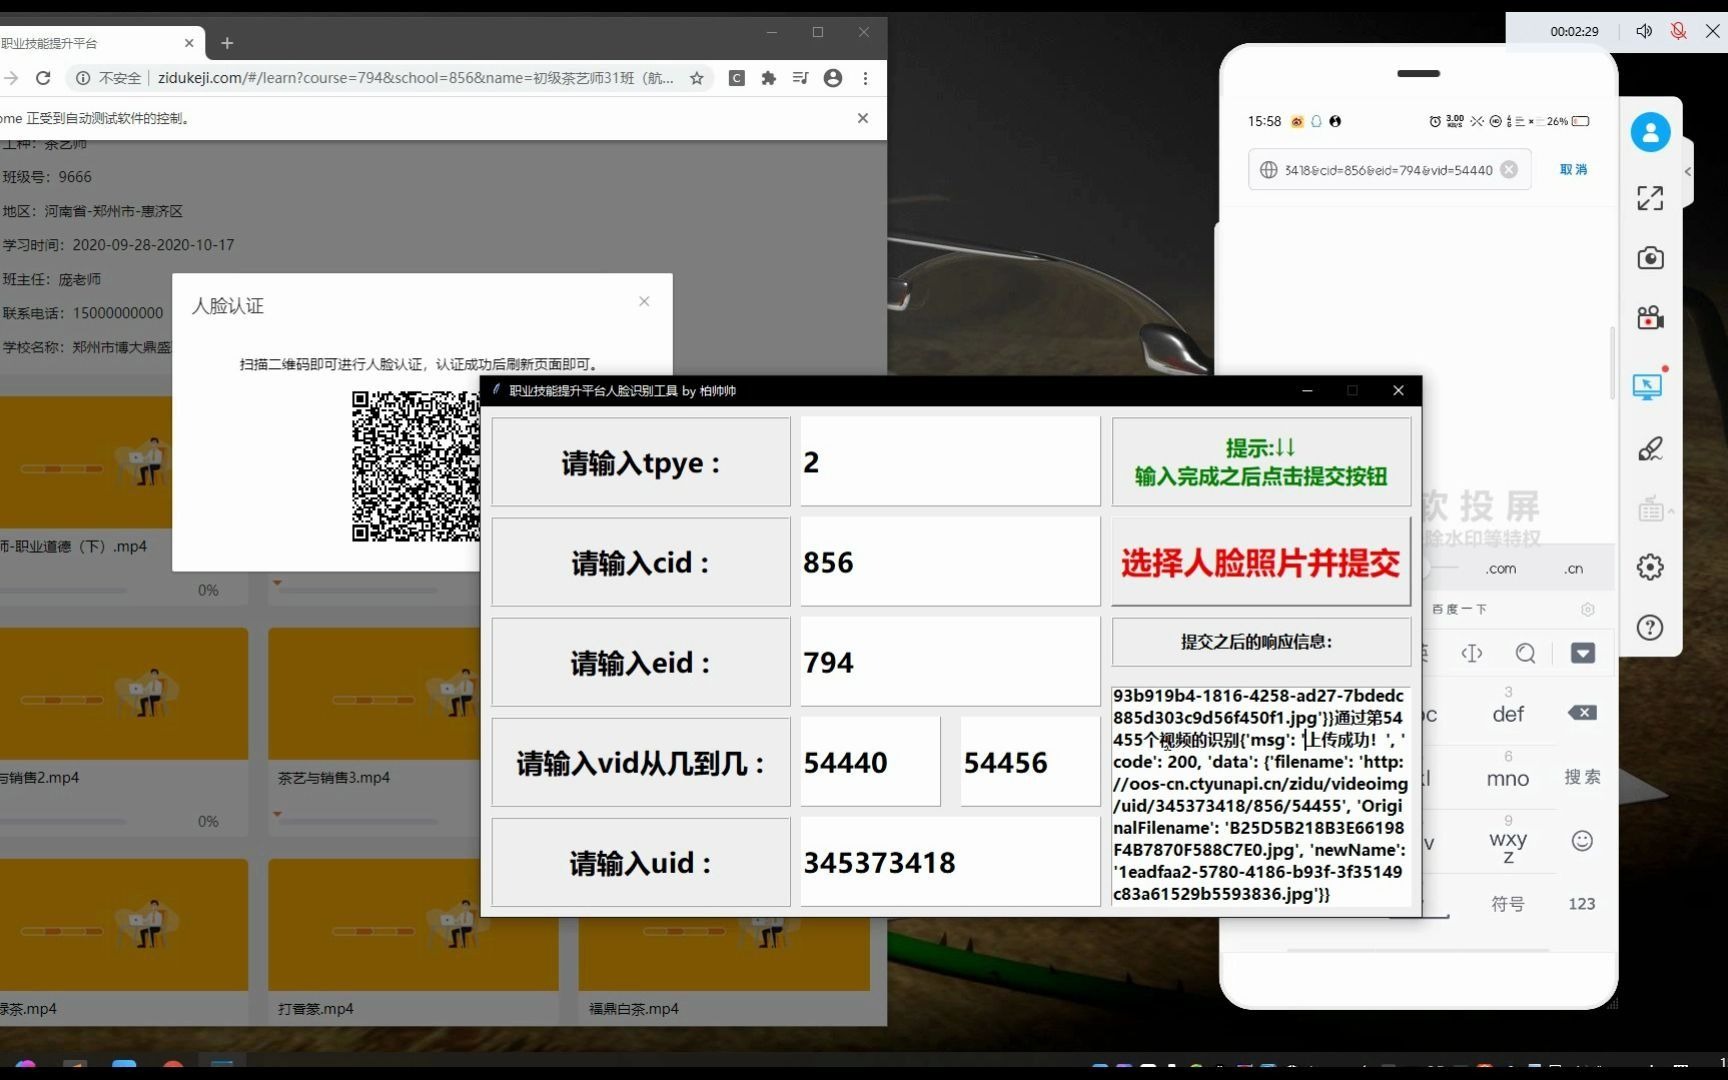Click the vid end field 54456

(x=1030, y=762)
